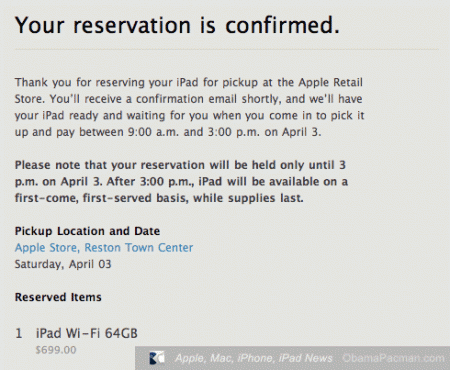Click the quantity '1' beside the iPad item

click(19, 333)
